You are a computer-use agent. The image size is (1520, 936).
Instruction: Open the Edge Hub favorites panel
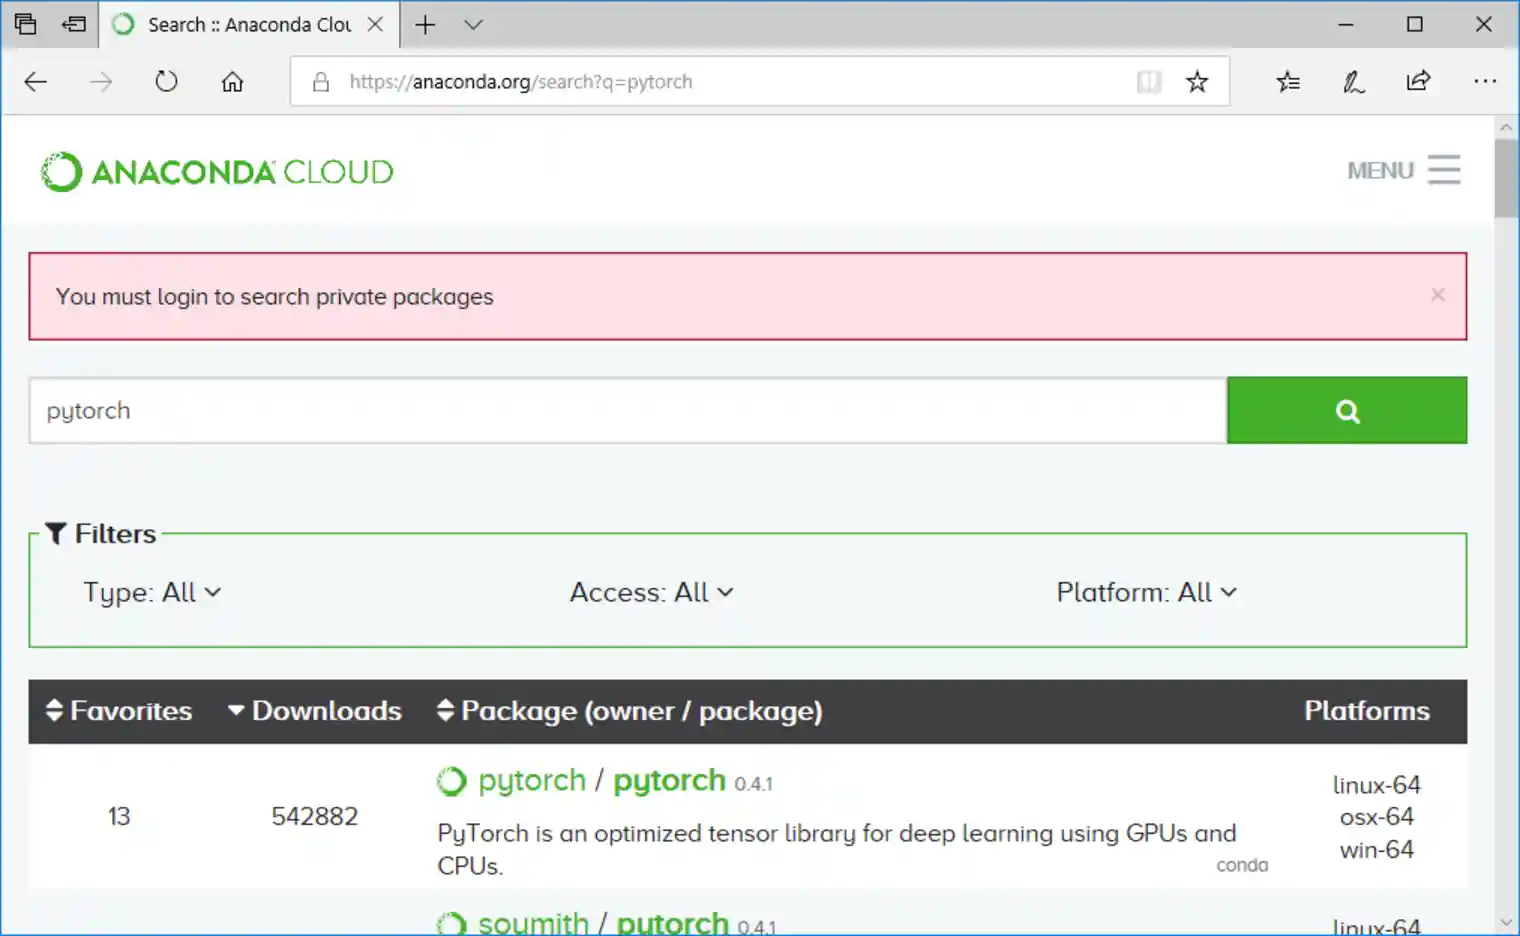coord(1288,81)
